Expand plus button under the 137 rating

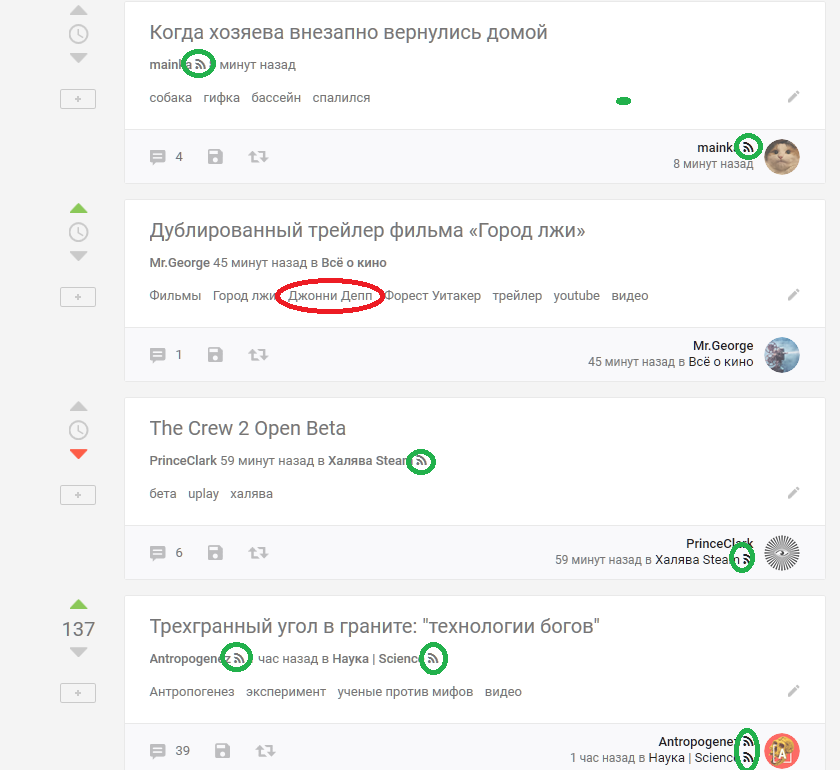tap(78, 693)
